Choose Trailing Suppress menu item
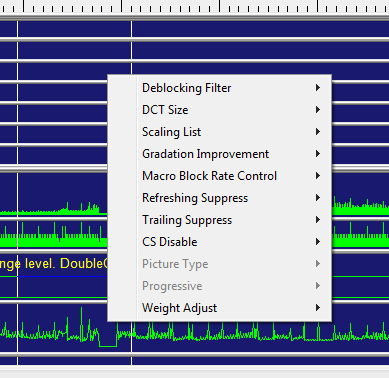This screenshot has width=389, height=378. point(219,220)
